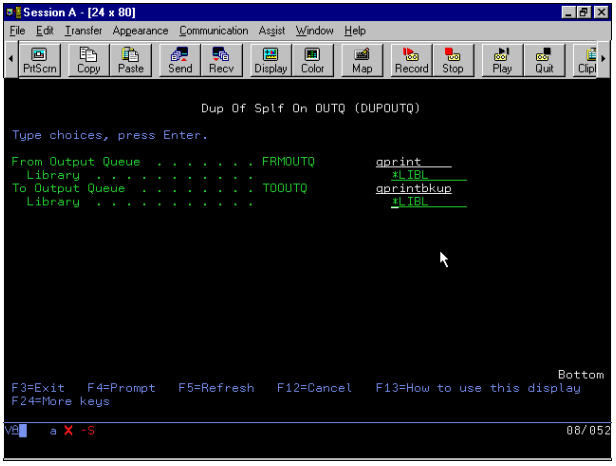Select the To Output Queue field qprintbkup
The height and width of the screenshot is (466, 616).
pyautogui.click(x=413, y=189)
